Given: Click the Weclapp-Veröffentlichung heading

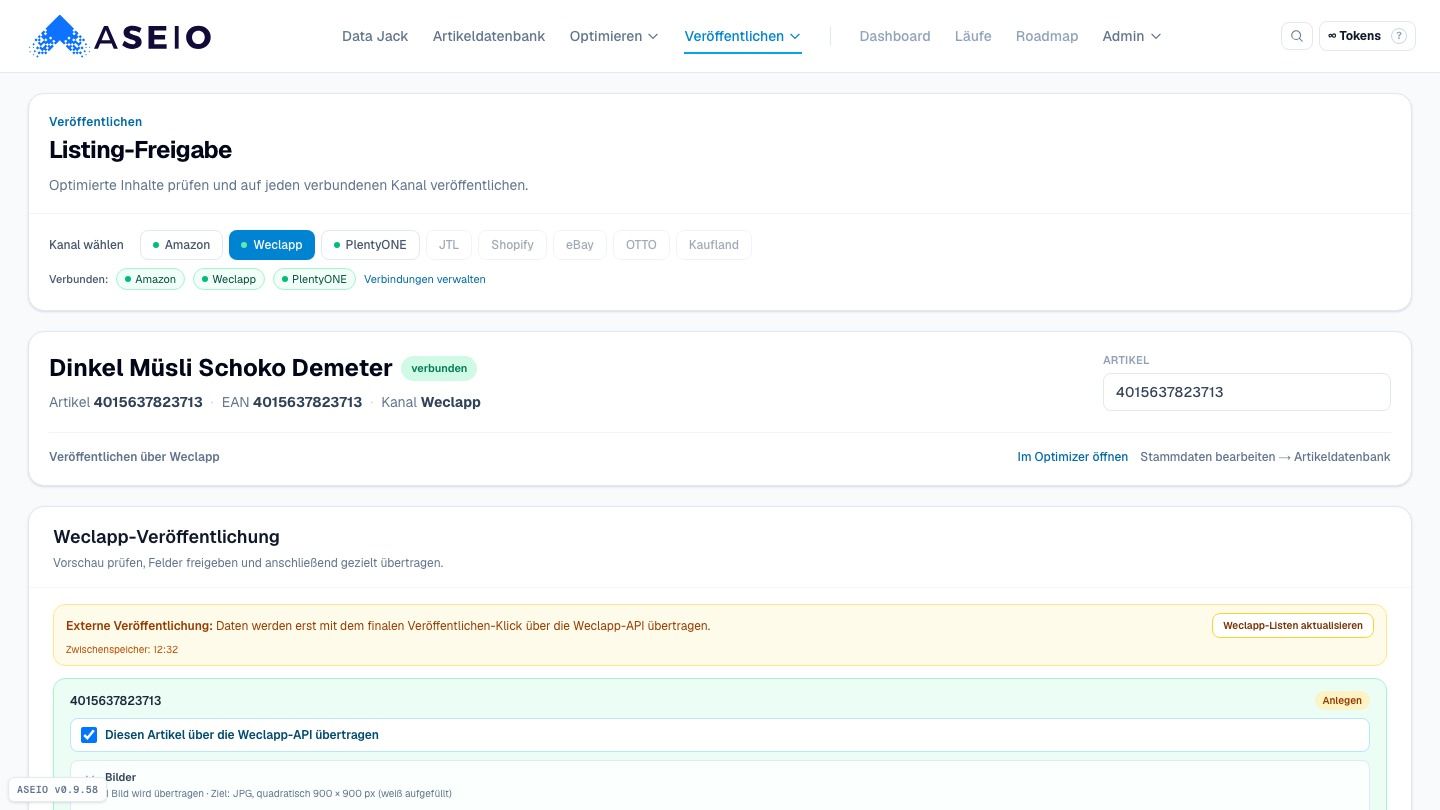Looking at the screenshot, I should pos(167,537).
